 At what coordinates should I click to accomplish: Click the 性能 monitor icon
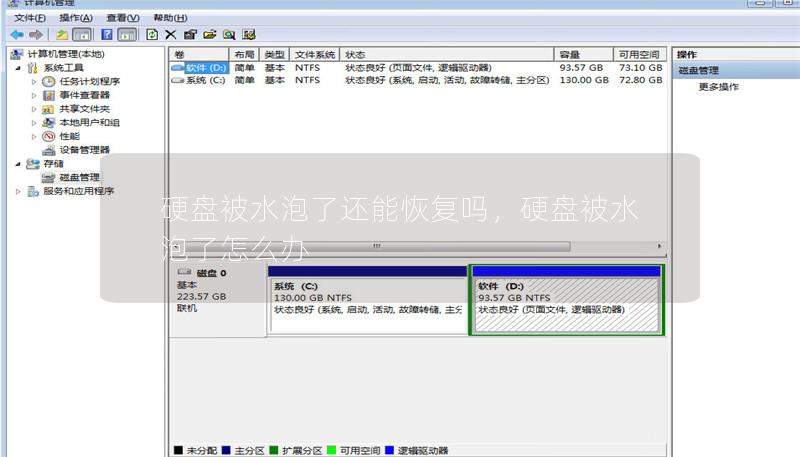click(x=48, y=136)
